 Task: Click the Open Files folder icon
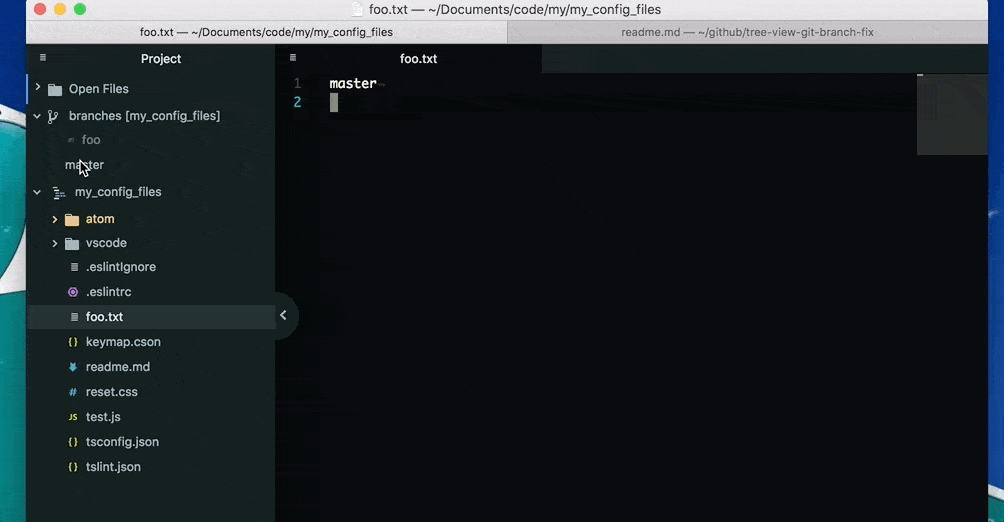pos(55,90)
